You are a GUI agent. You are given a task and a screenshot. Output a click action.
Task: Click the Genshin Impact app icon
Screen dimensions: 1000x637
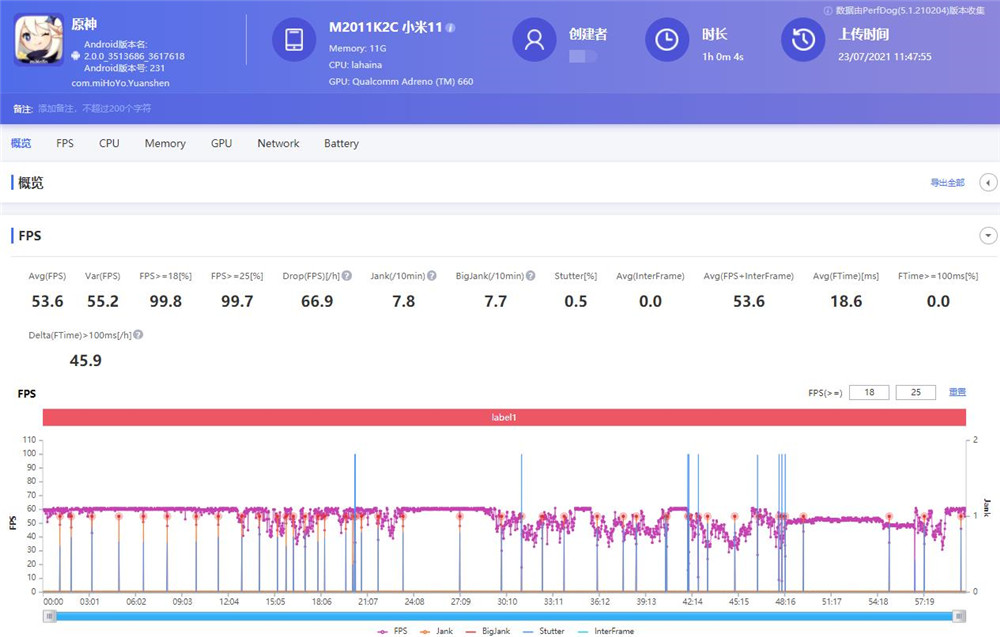pyautogui.click(x=38, y=40)
